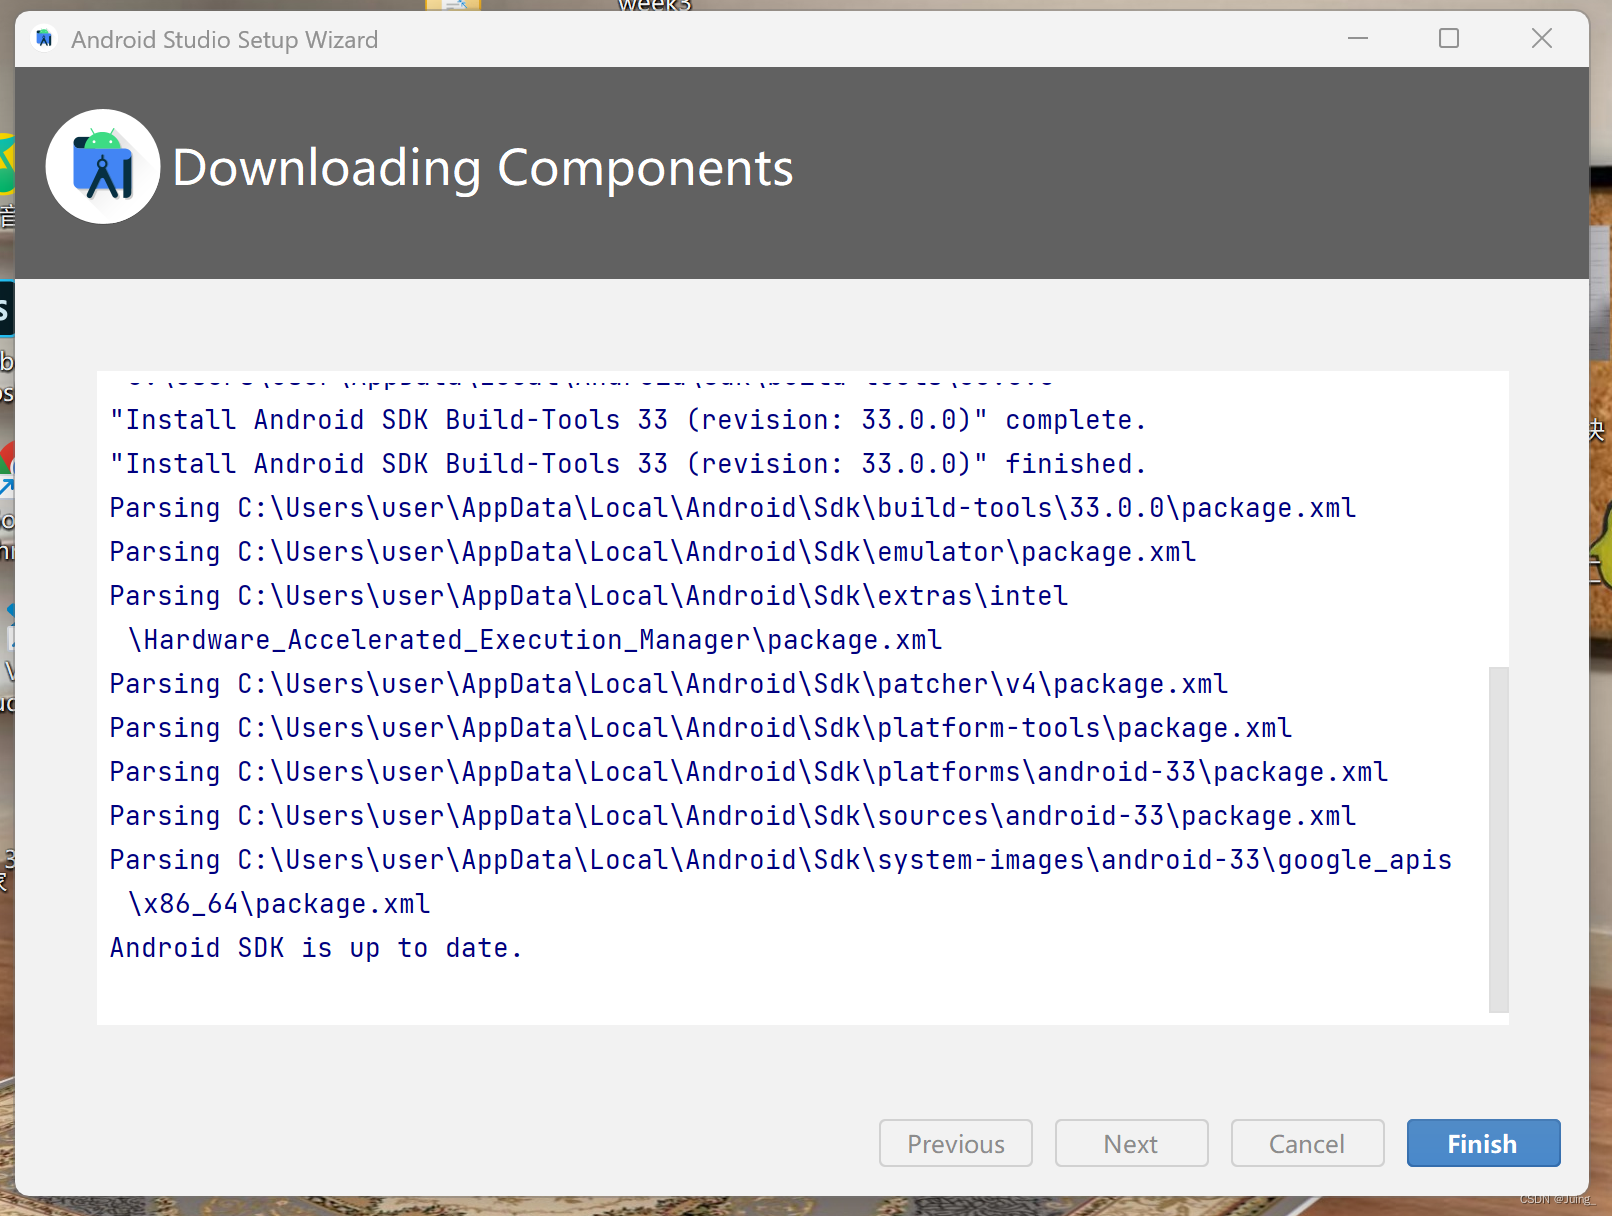Click the 'Android SDK is up to date.' line
The image size is (1612, 1216).
pyautogui.click(x=316, y=948)
